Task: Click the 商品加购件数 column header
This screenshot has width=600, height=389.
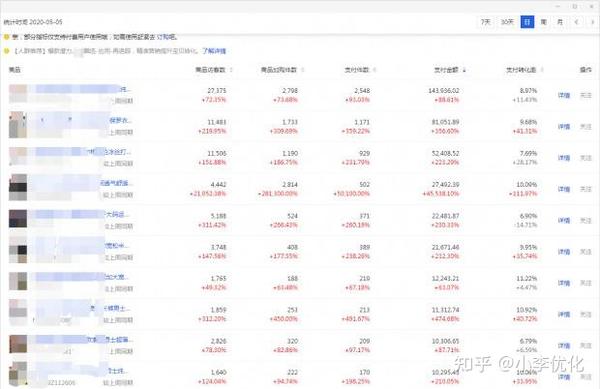Action: tap(279, 70)
